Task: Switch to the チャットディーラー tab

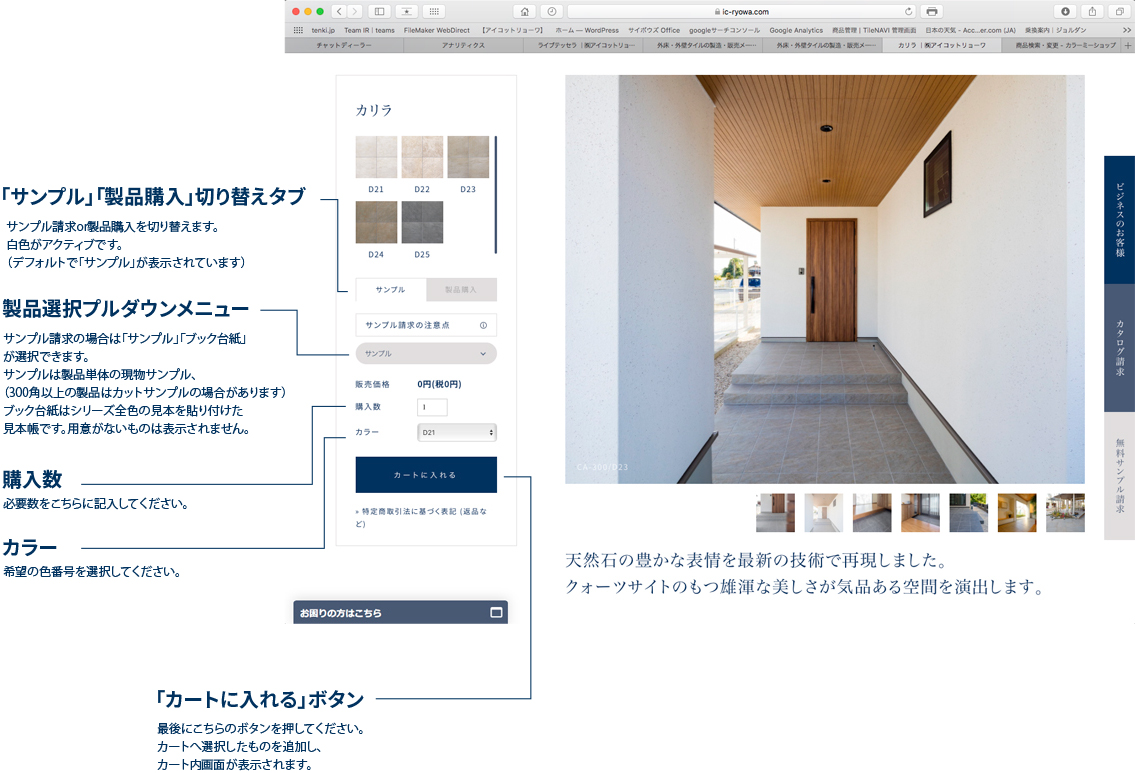Action: 344,46
